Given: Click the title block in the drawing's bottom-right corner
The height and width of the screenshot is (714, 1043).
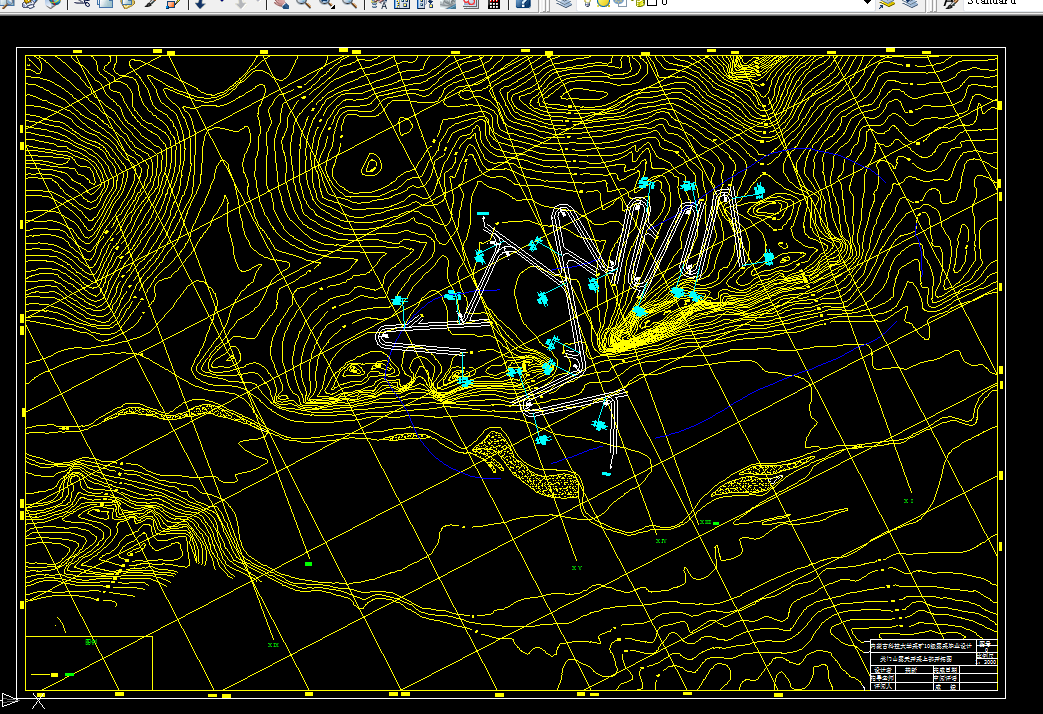Looking at the screenshot, I should [933, 666].
